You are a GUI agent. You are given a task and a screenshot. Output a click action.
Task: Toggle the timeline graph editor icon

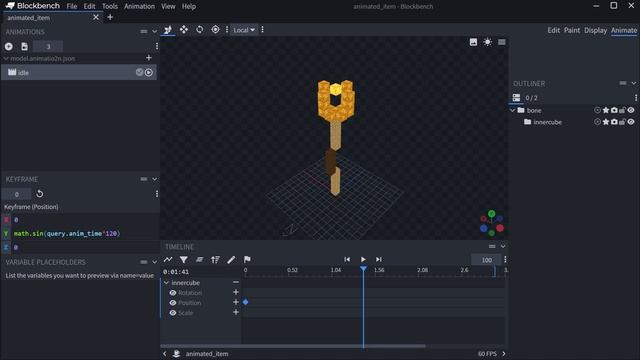pyautogui.click(x=168, y=260)
